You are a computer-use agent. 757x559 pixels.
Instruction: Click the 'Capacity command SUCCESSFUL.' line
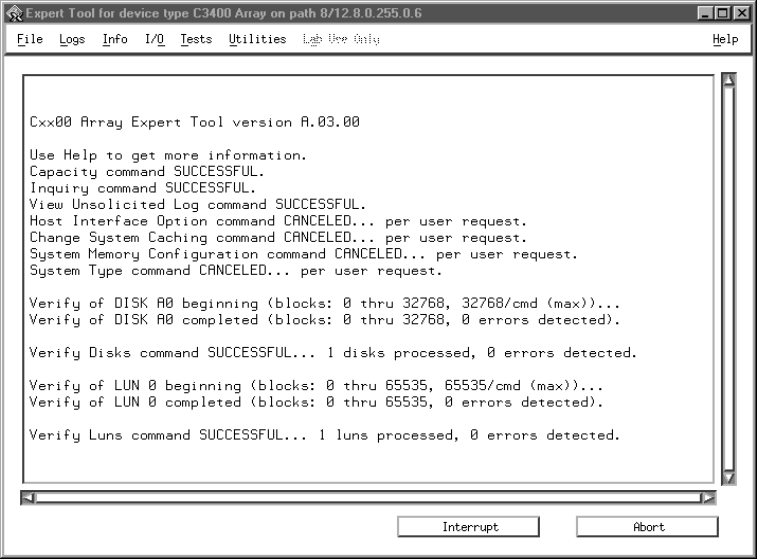point(147,171)
